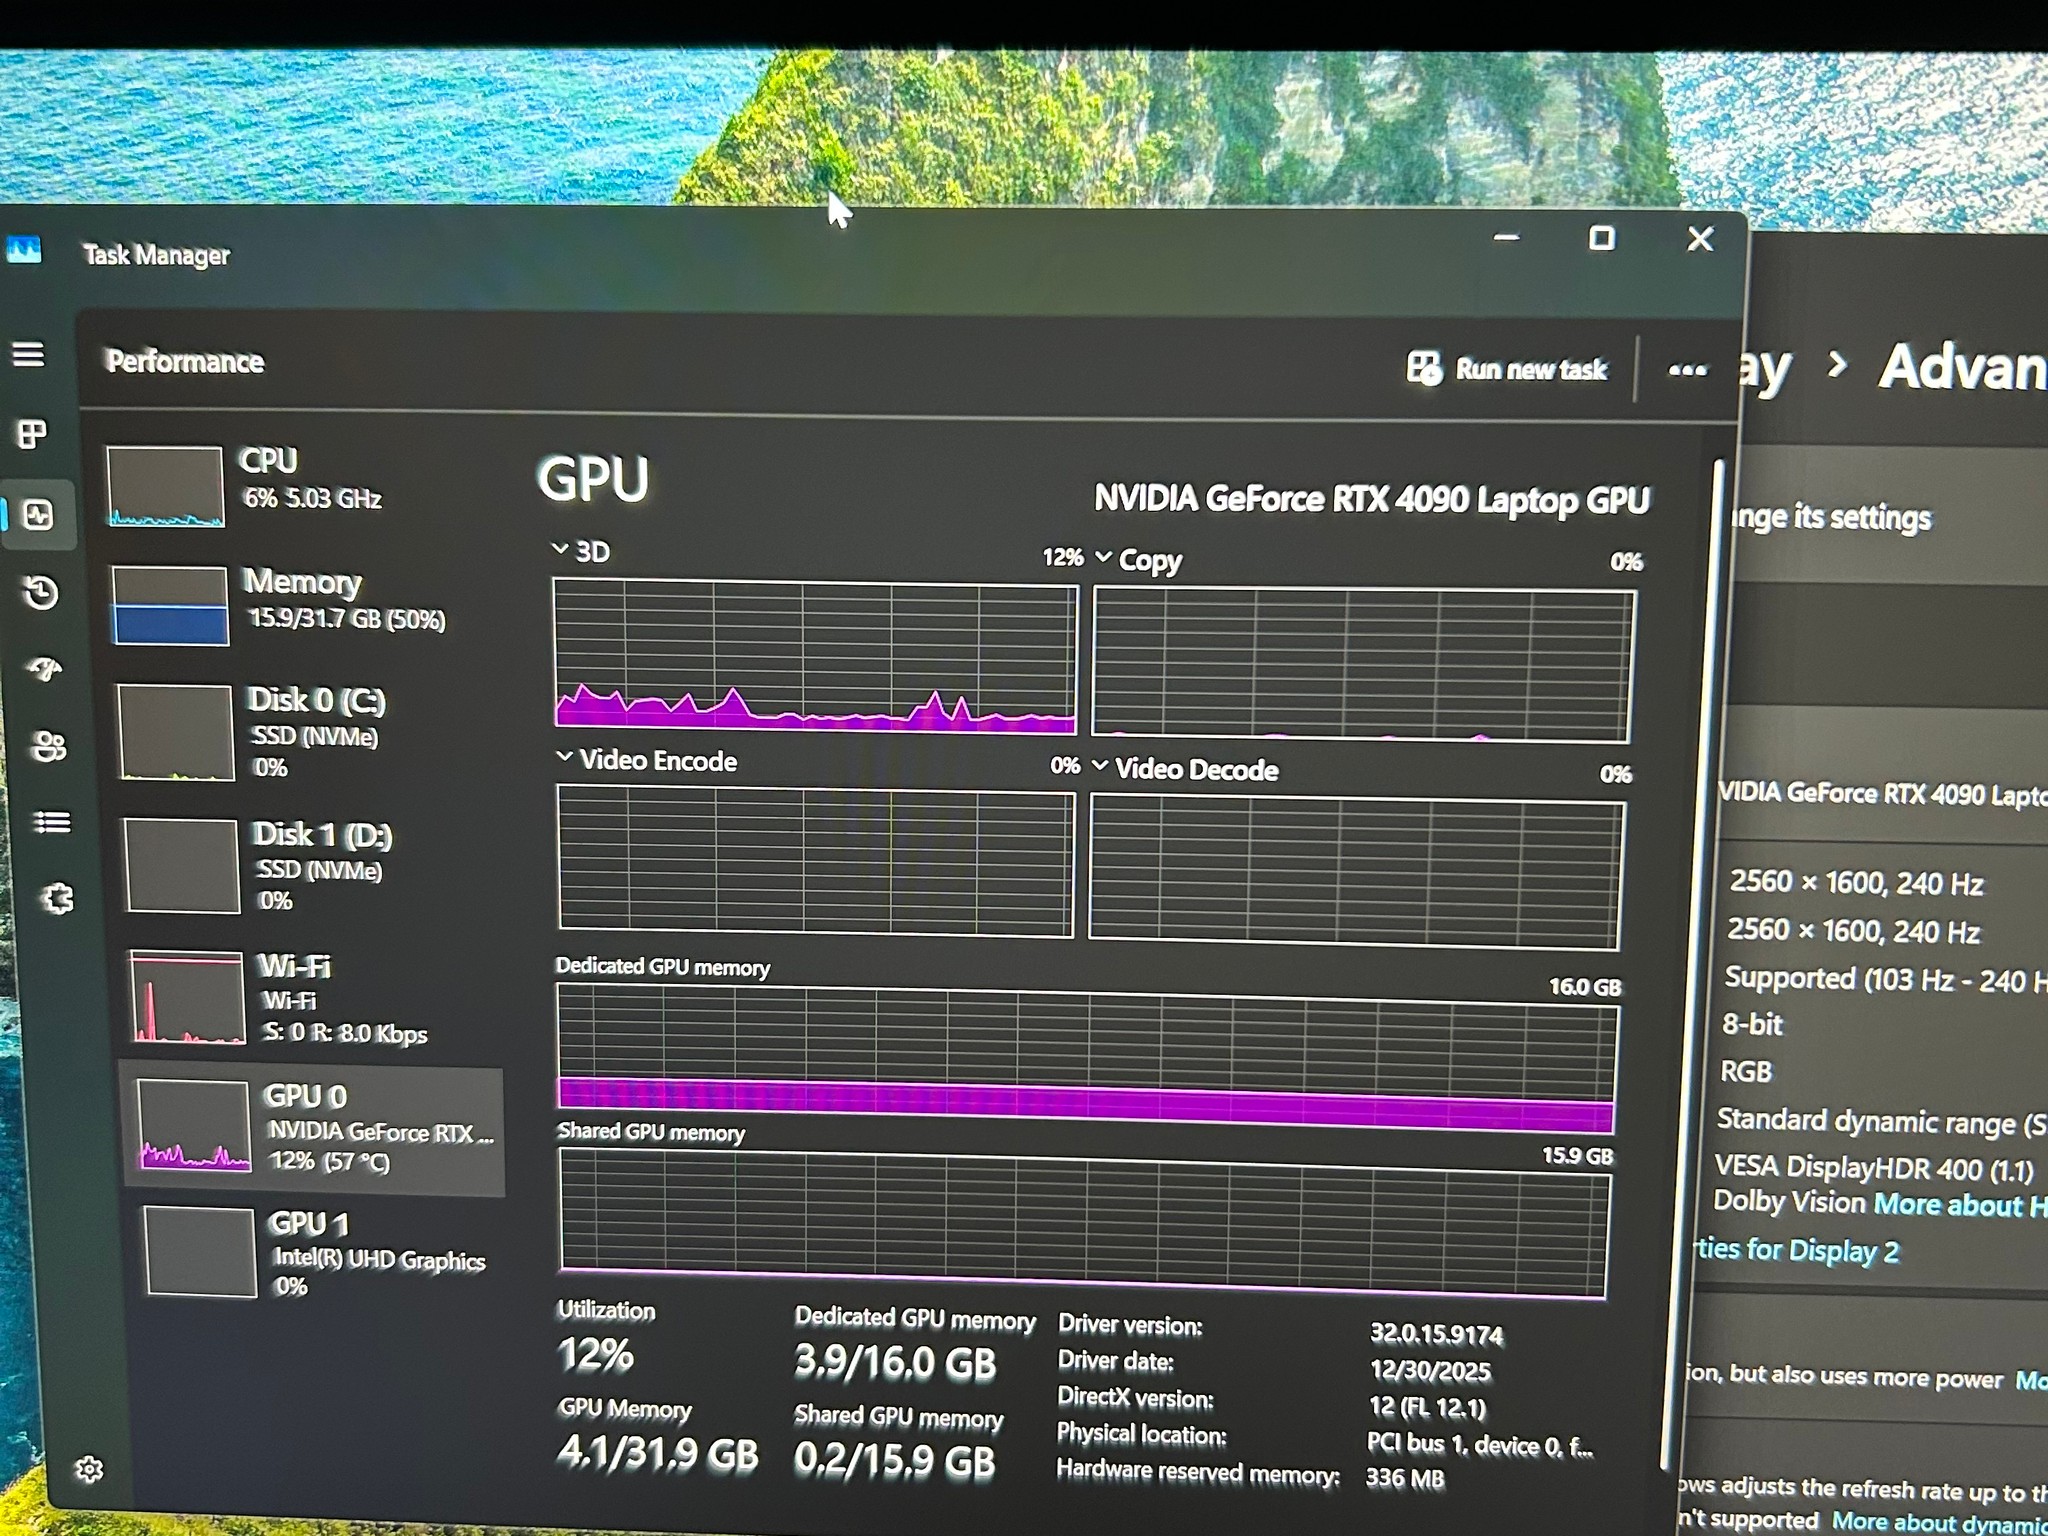
Task: Click the Performance page heading
Action: (x=185, y=361)
